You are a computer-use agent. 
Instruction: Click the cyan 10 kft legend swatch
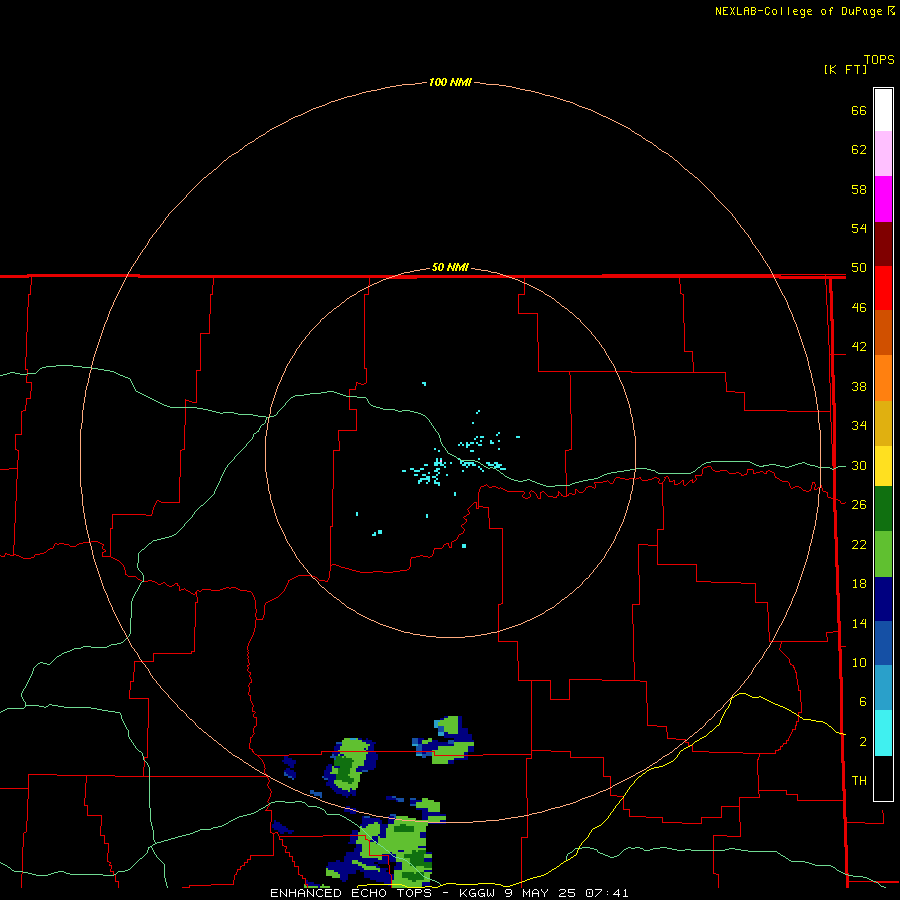[883, 733]
